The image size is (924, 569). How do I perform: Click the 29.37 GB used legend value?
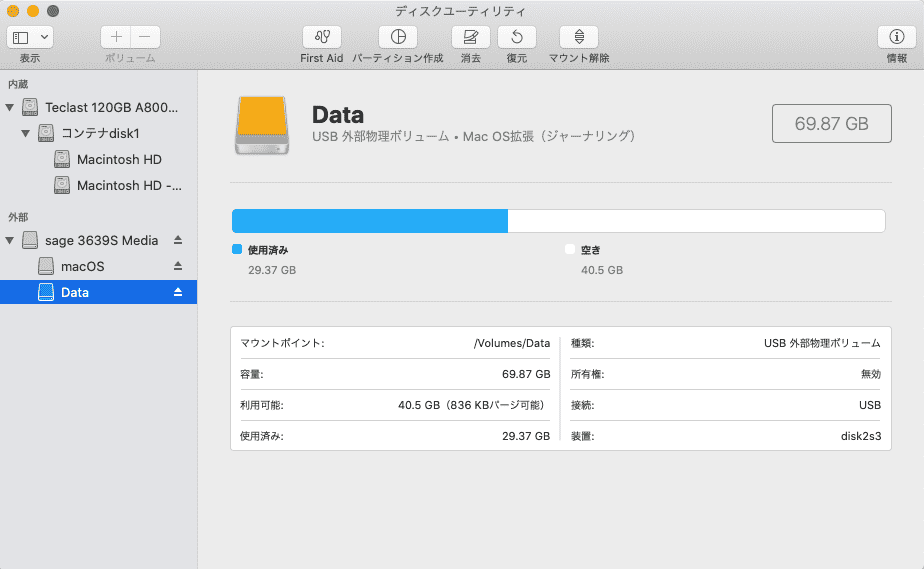coord(272,270)
